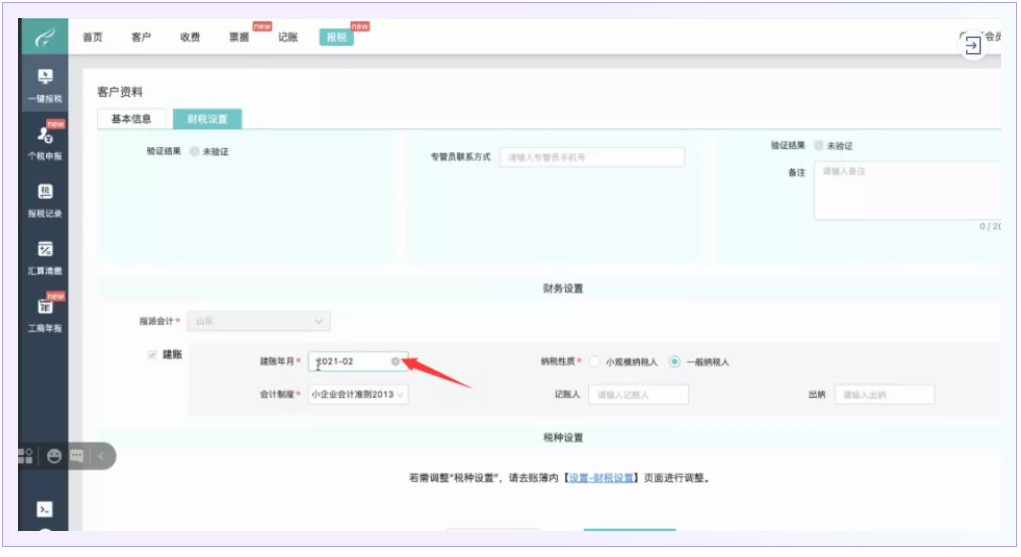Switch to the 基本信息 tab
1021x557 pixels.
click(x=131, y=119)
